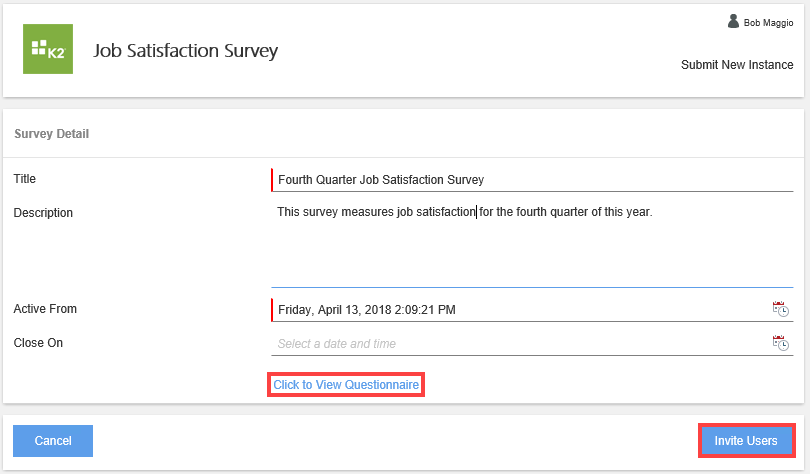Viewport: 810px width, 474px height.
Task: Click the green K2 logo
Action: click(48, 49)
